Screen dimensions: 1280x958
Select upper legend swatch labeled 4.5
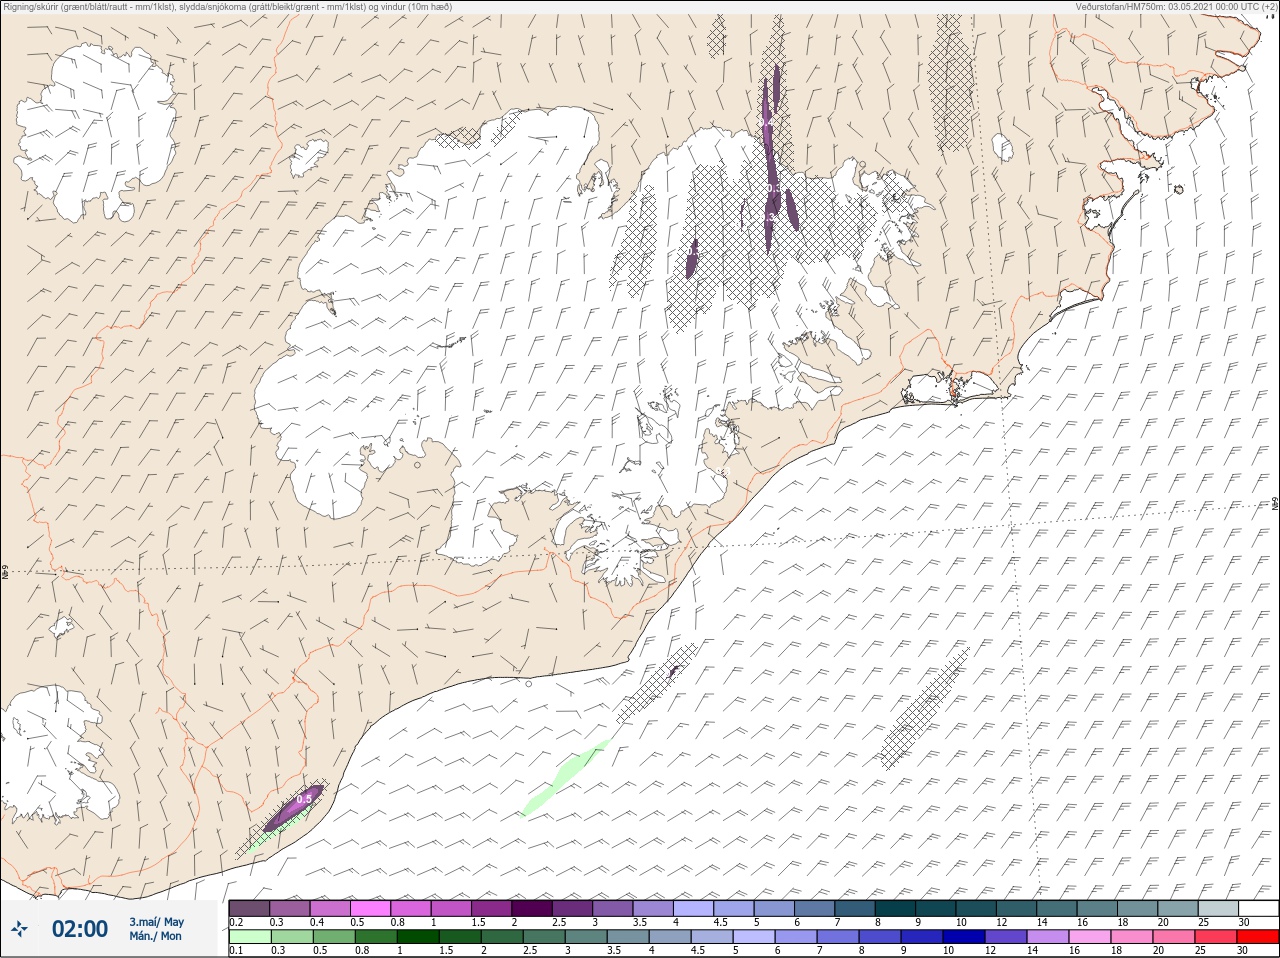[735, 908]
